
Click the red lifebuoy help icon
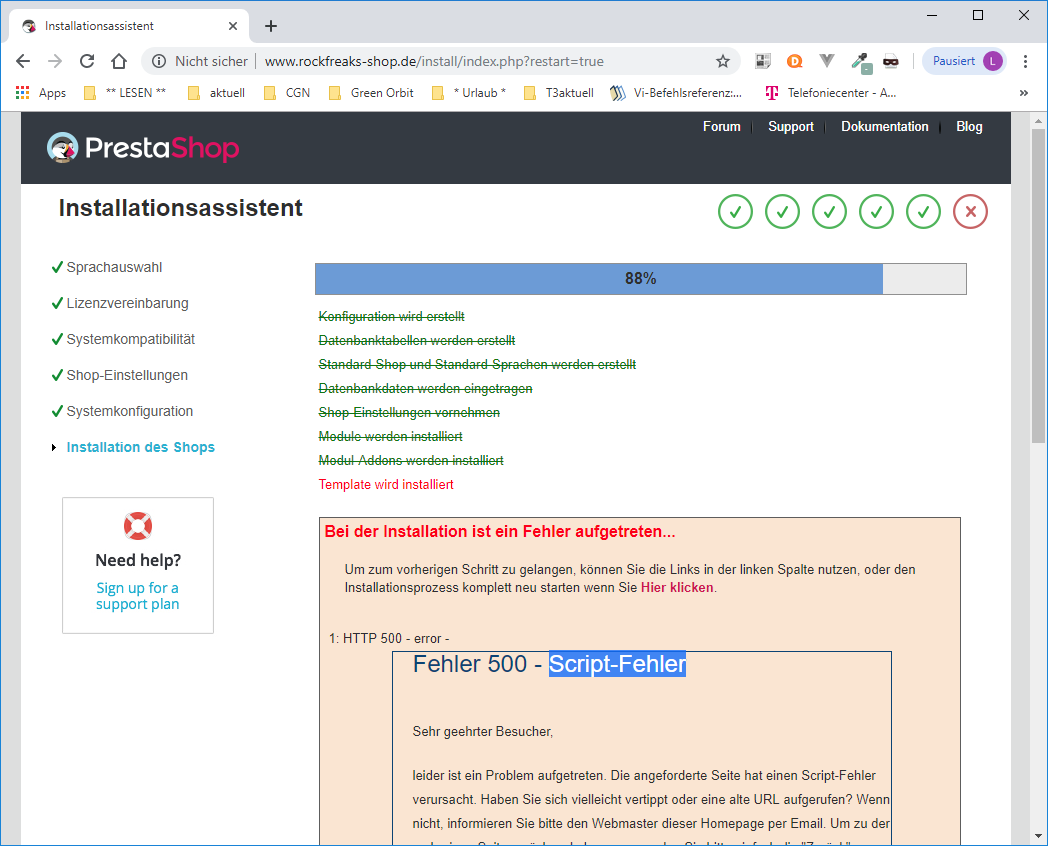pyautogui.click(x=138, y=526)
